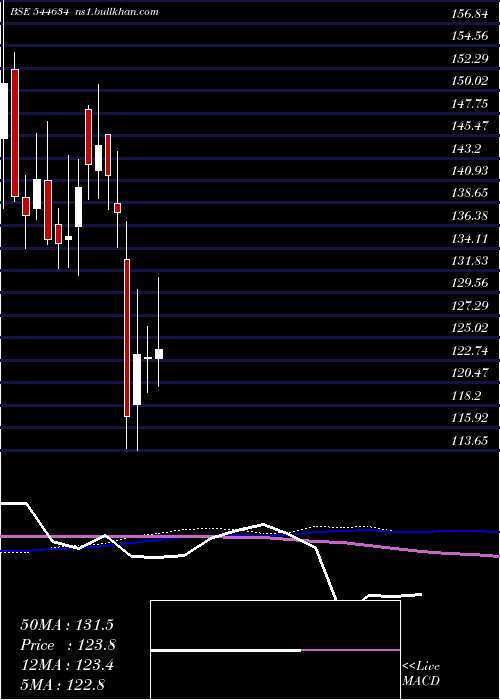The image size is (500, 700).
Task: Click price axis label 140.93
Action: (470, 171)
